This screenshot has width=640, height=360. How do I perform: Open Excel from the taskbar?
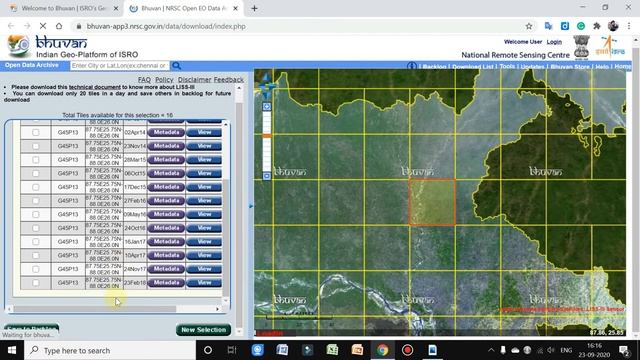tap(332, 350)
